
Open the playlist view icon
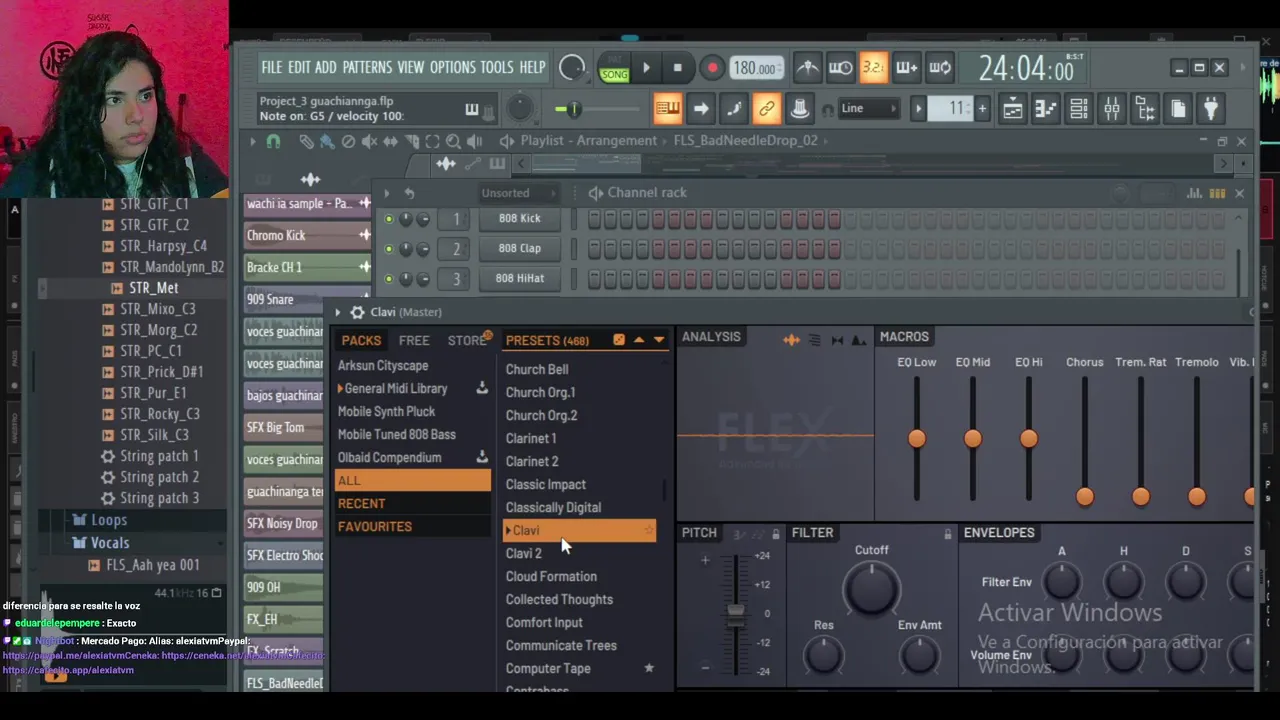[x=1013, y=108]
